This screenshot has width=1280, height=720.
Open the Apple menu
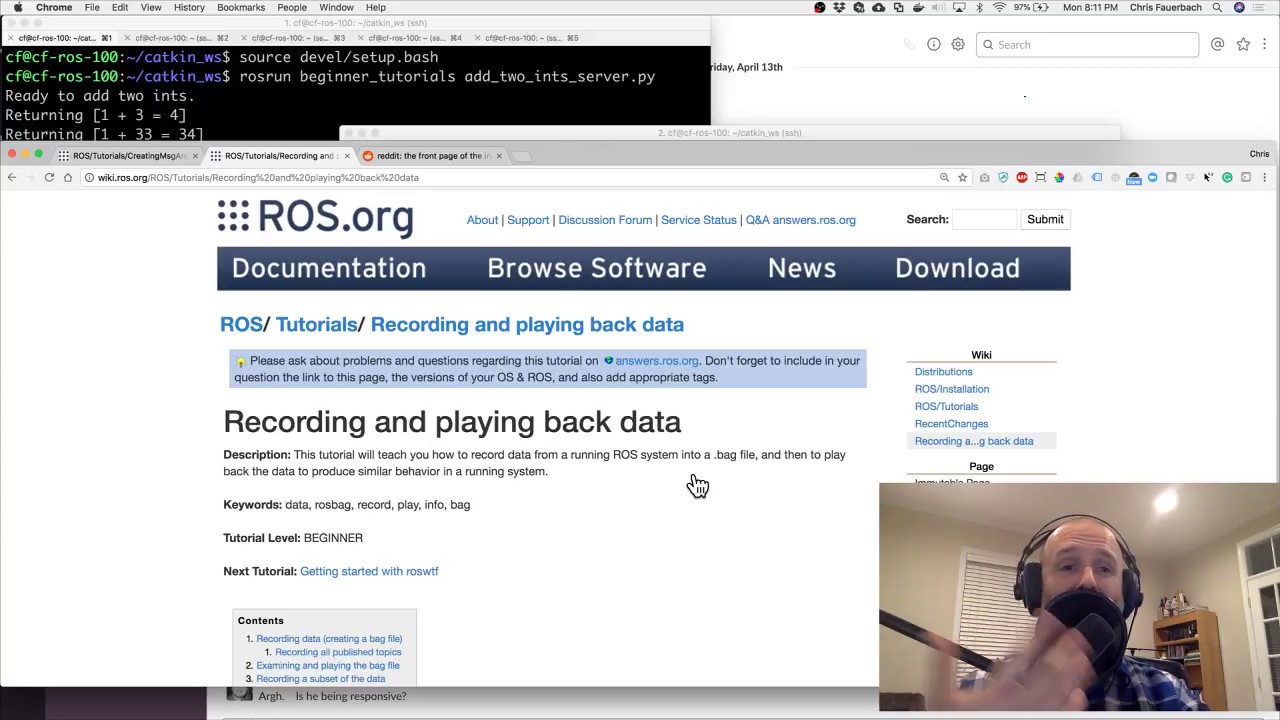coord(18,7)
